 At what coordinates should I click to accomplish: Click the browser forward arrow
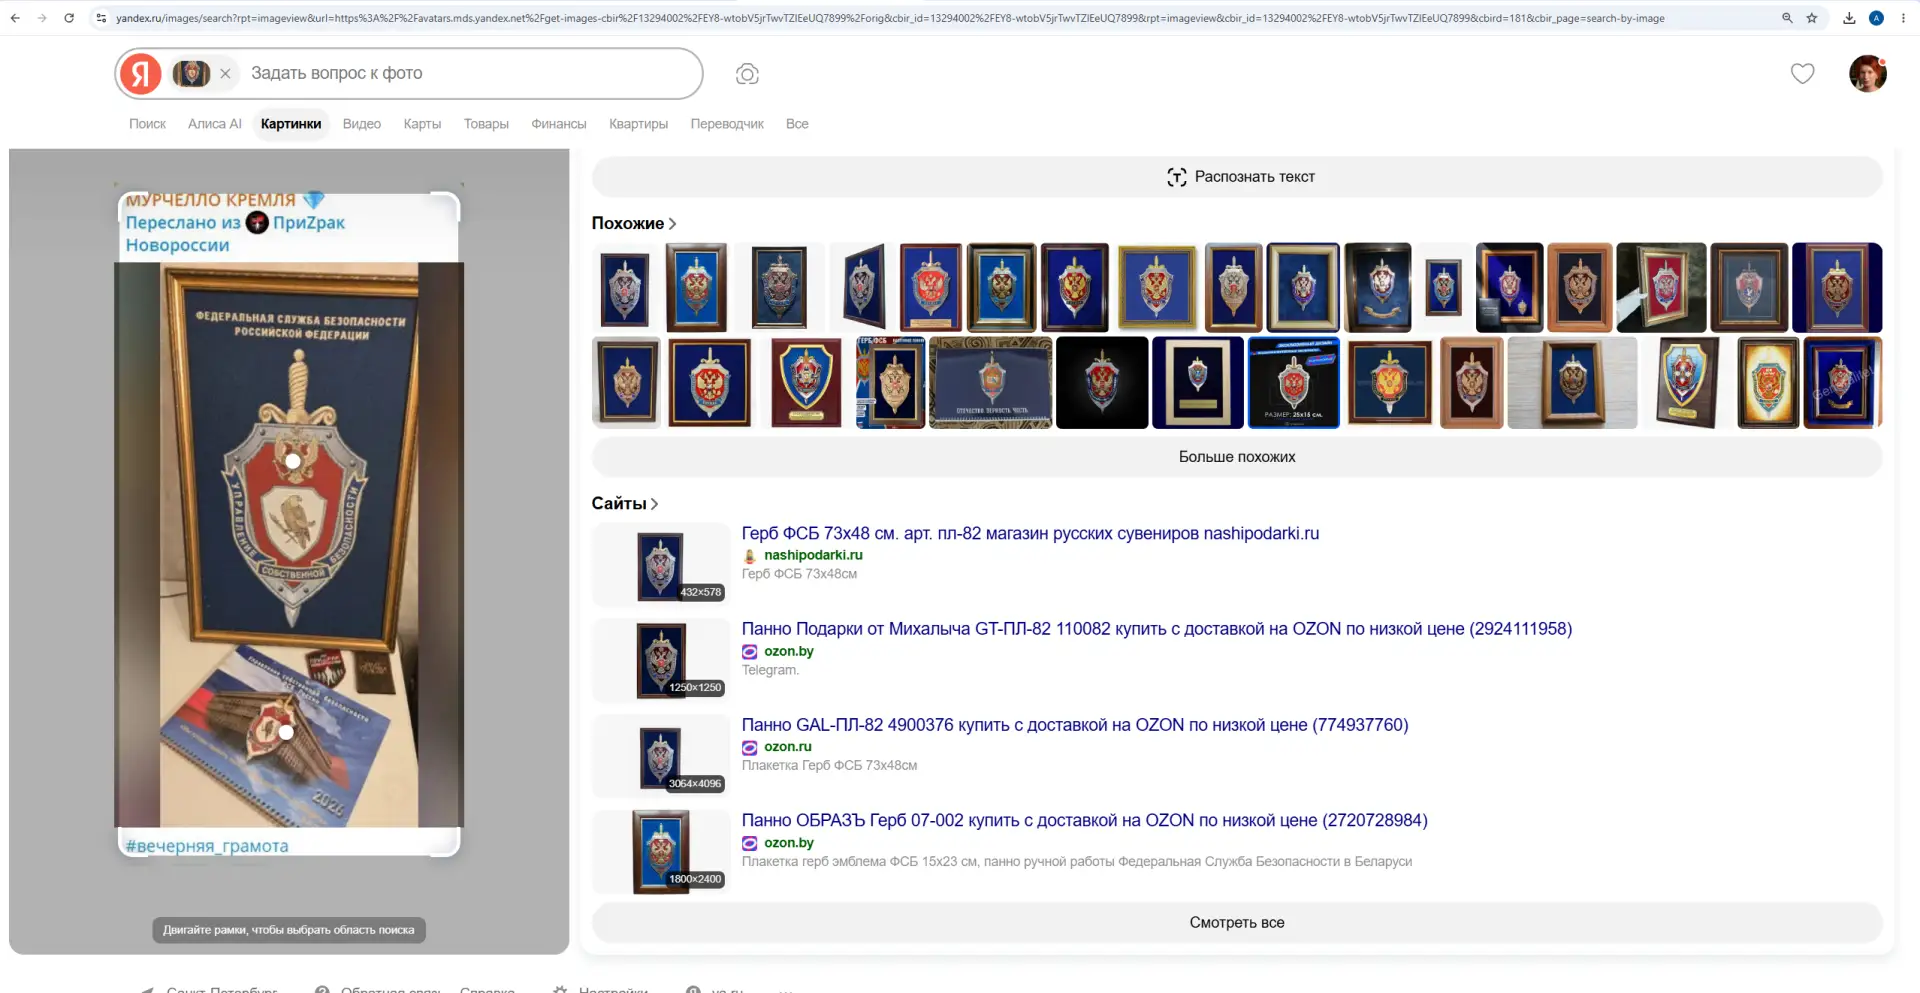pos(42,18)
